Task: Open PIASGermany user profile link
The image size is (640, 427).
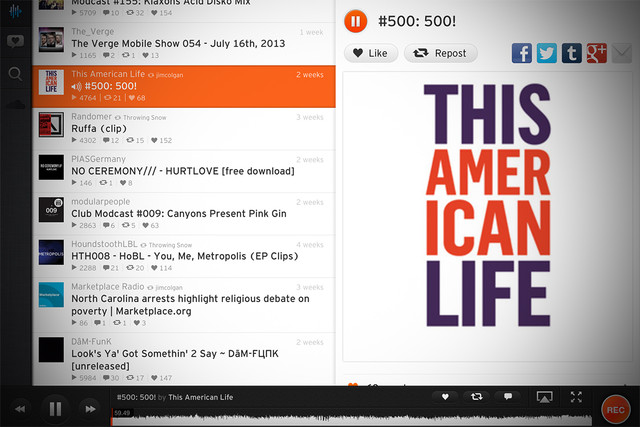Action: 98,159
